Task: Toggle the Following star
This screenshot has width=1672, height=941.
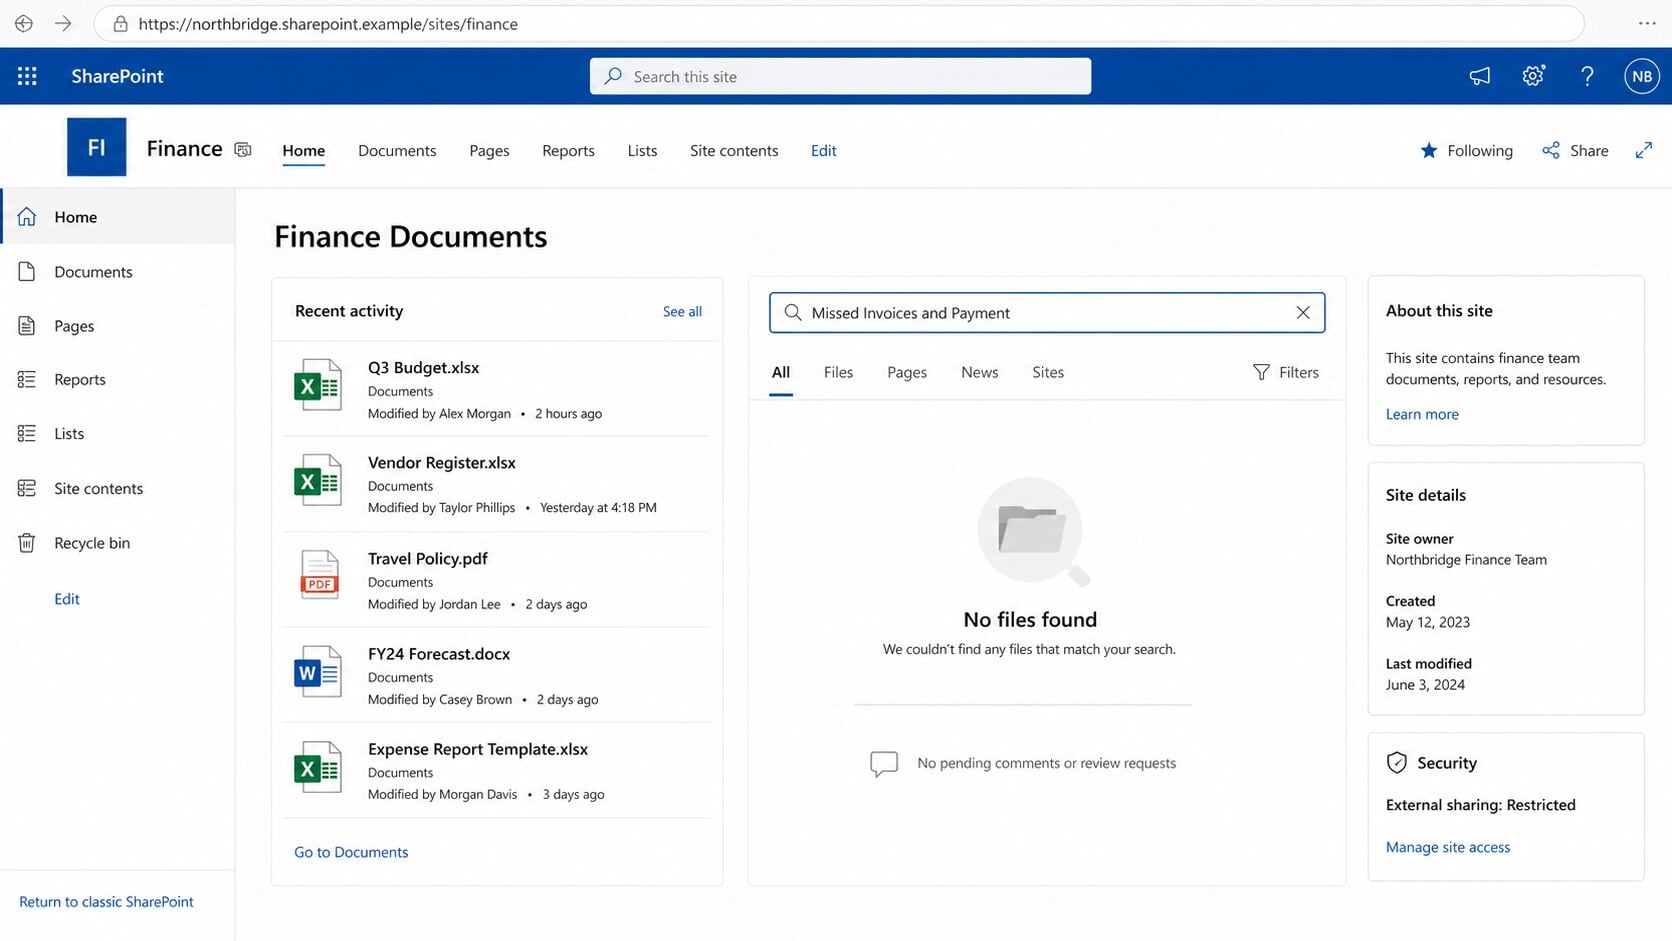Action: pyautogui.click(x=1429, y=150)
